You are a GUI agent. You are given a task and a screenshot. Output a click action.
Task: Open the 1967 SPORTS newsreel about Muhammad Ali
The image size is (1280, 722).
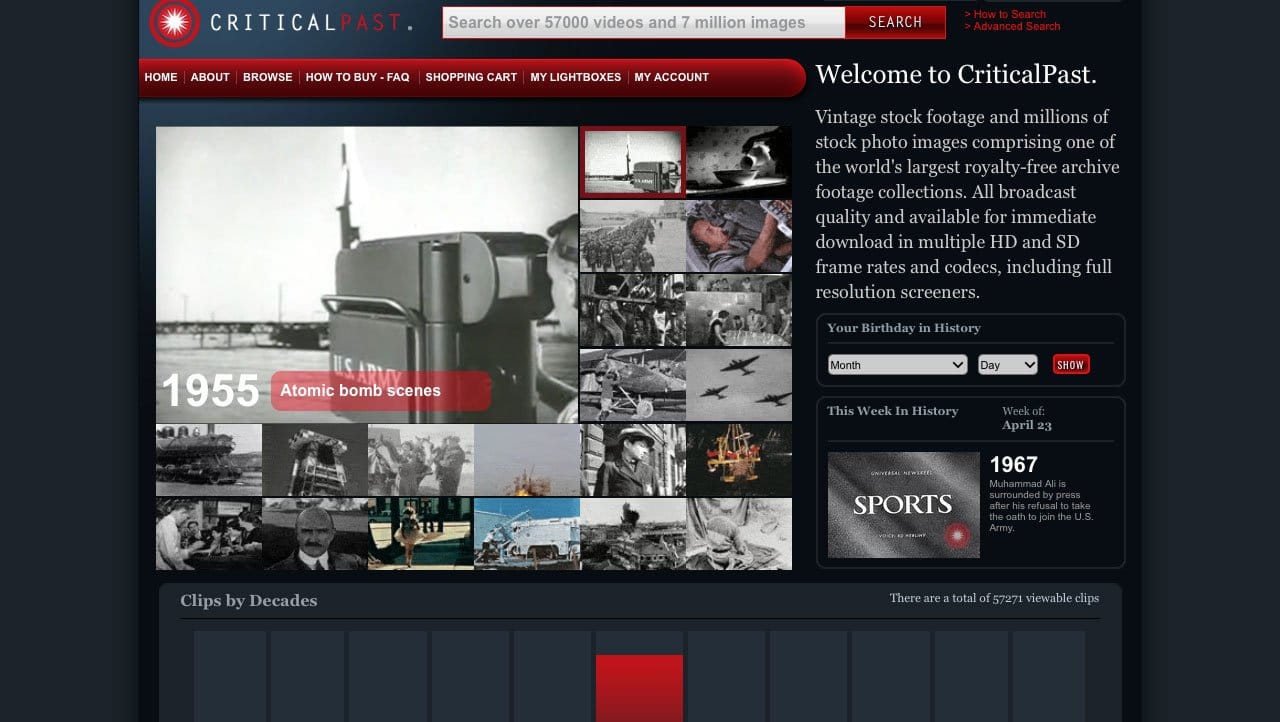click(903, 504)
